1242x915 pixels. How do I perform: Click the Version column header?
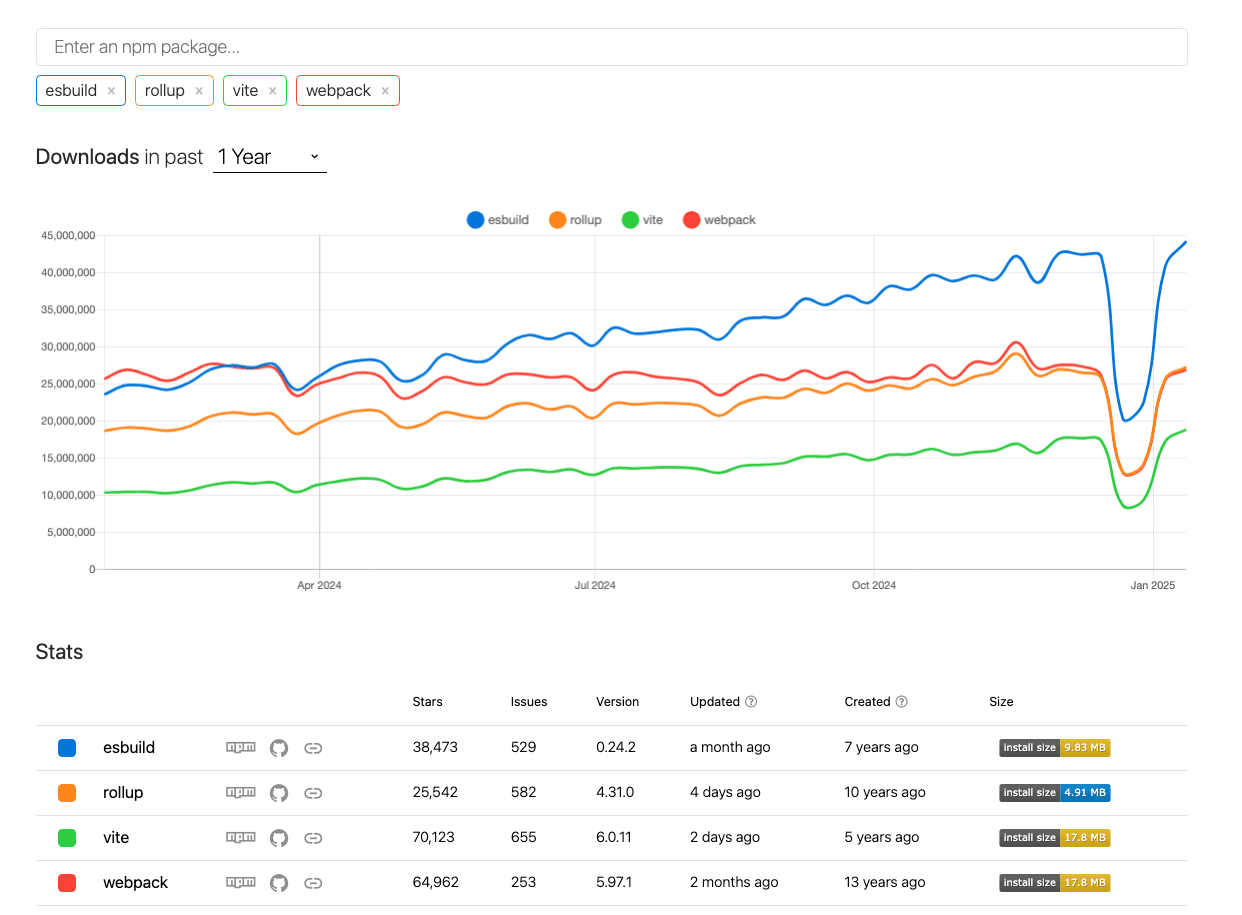click(x=617, y=702)
